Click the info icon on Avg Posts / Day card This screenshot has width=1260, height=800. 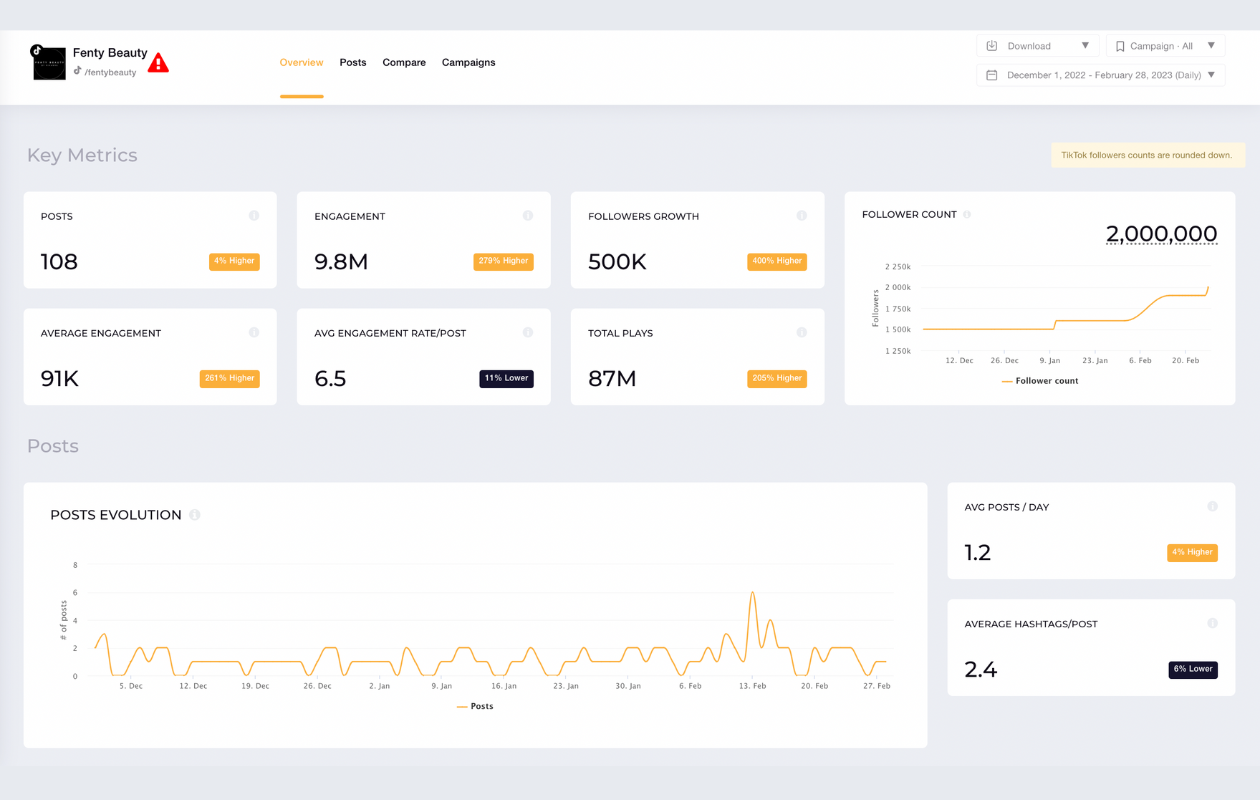click(x=1213, y=506)
